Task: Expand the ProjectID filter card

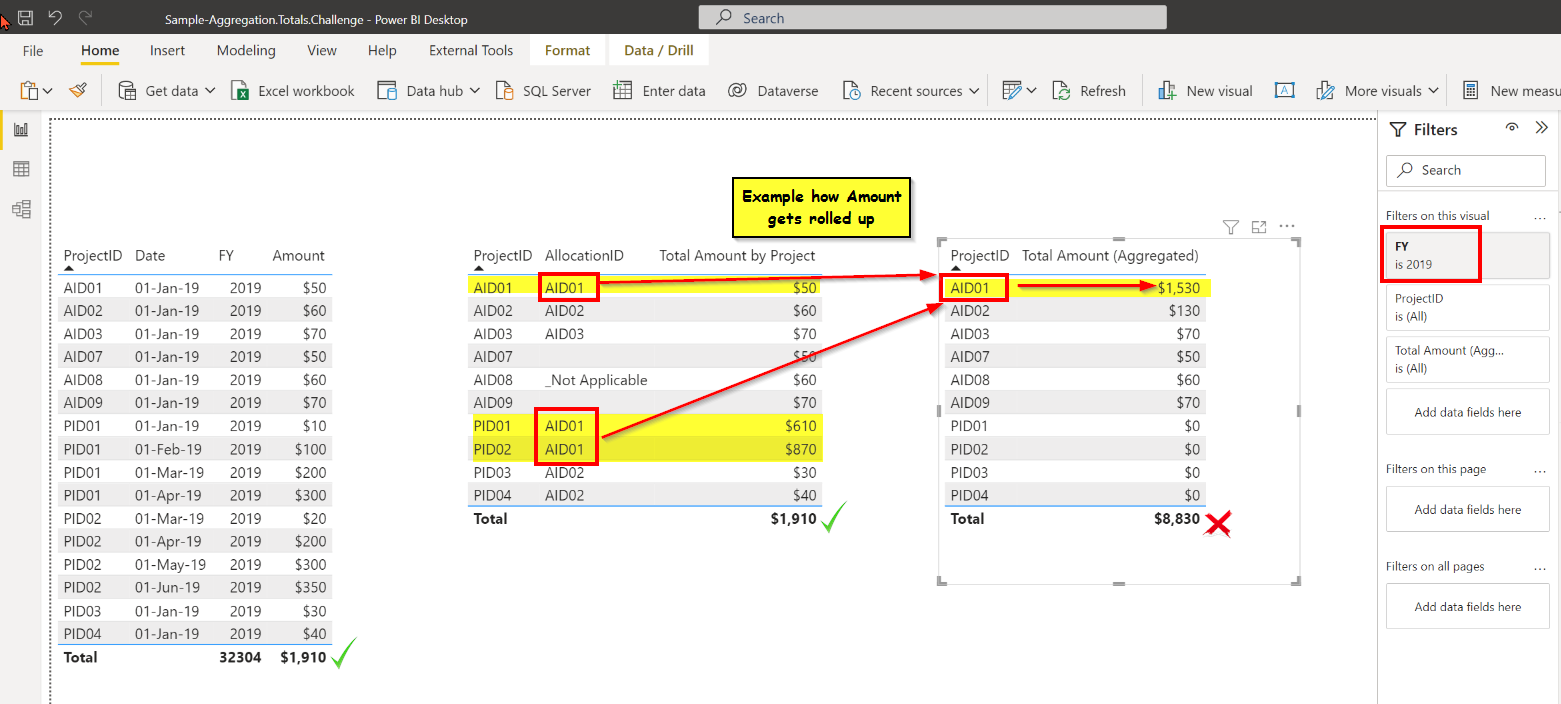Action: tap(1467, 307)
